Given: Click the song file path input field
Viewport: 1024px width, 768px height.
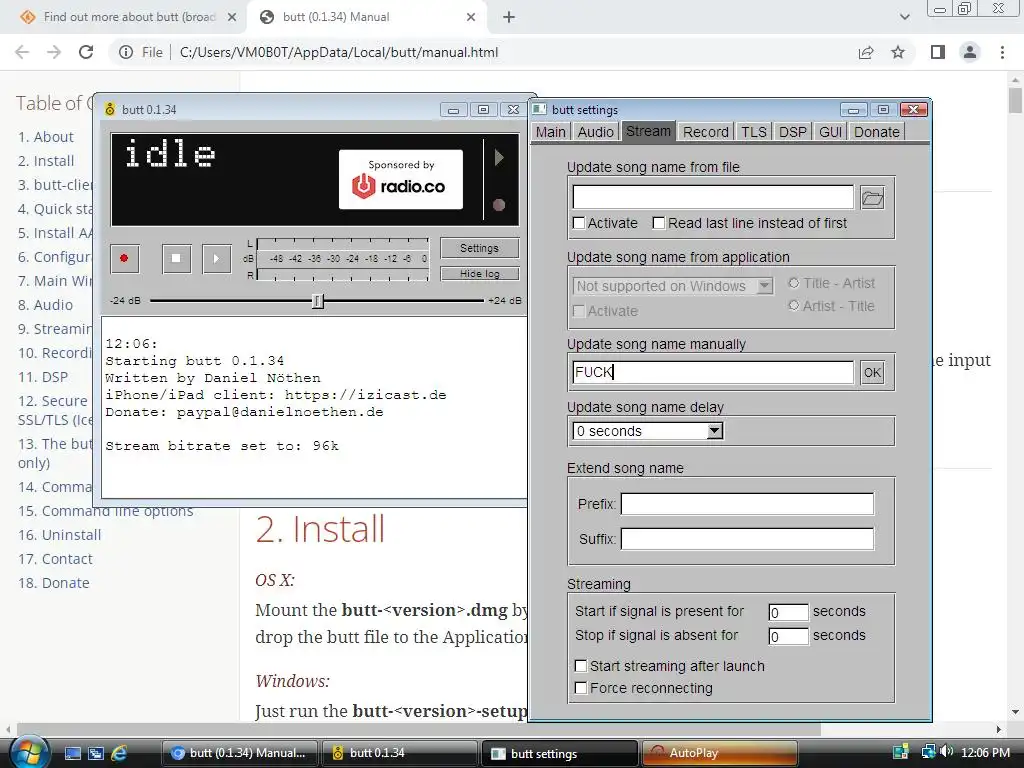Looking at the screenshot, I should tap(712, 197).
